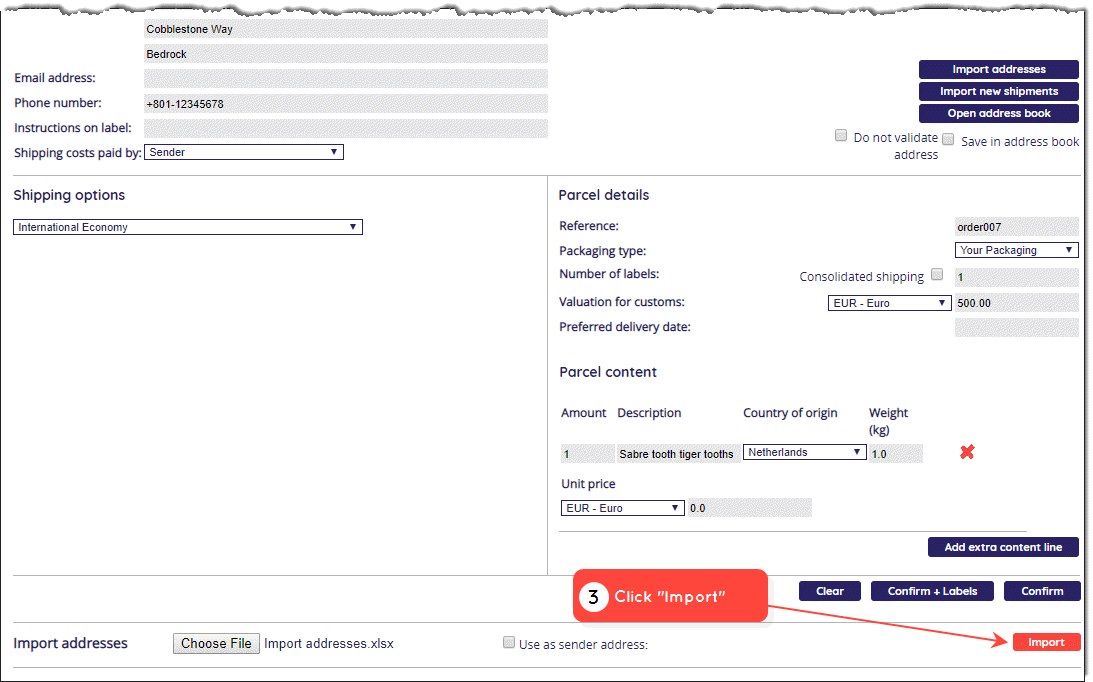Click the Email address input field
Viewport: 1093px width, 682px height.
click(346, 78)
